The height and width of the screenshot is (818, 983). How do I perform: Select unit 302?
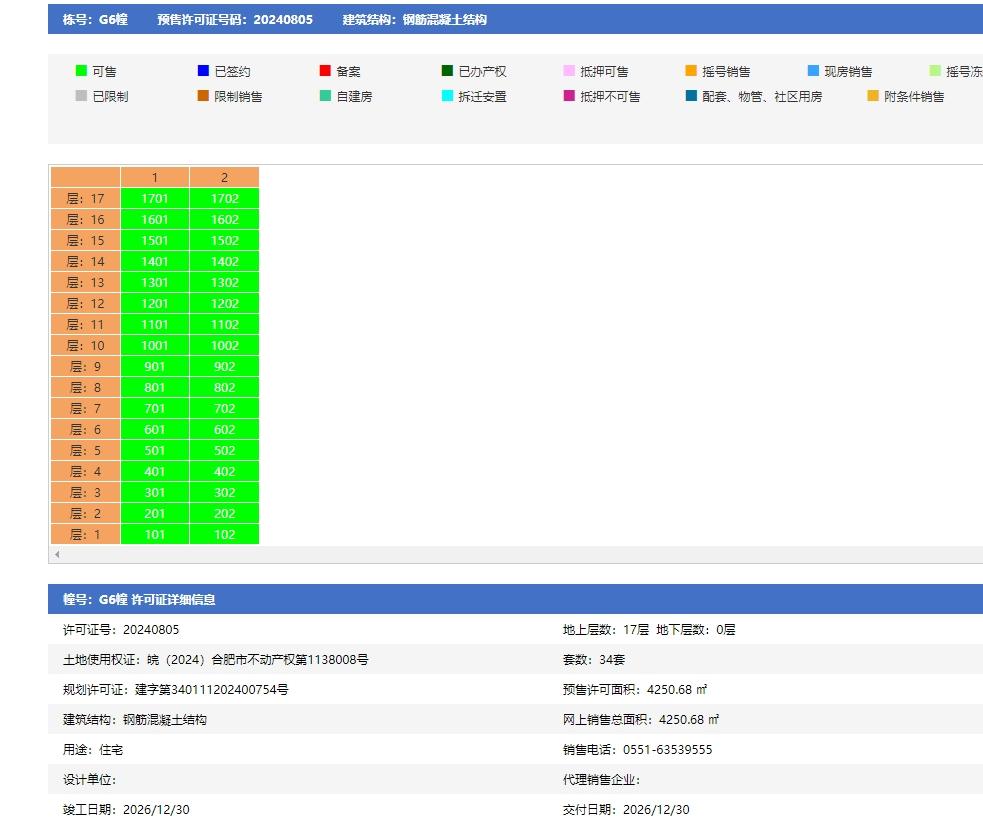(224, 493)
